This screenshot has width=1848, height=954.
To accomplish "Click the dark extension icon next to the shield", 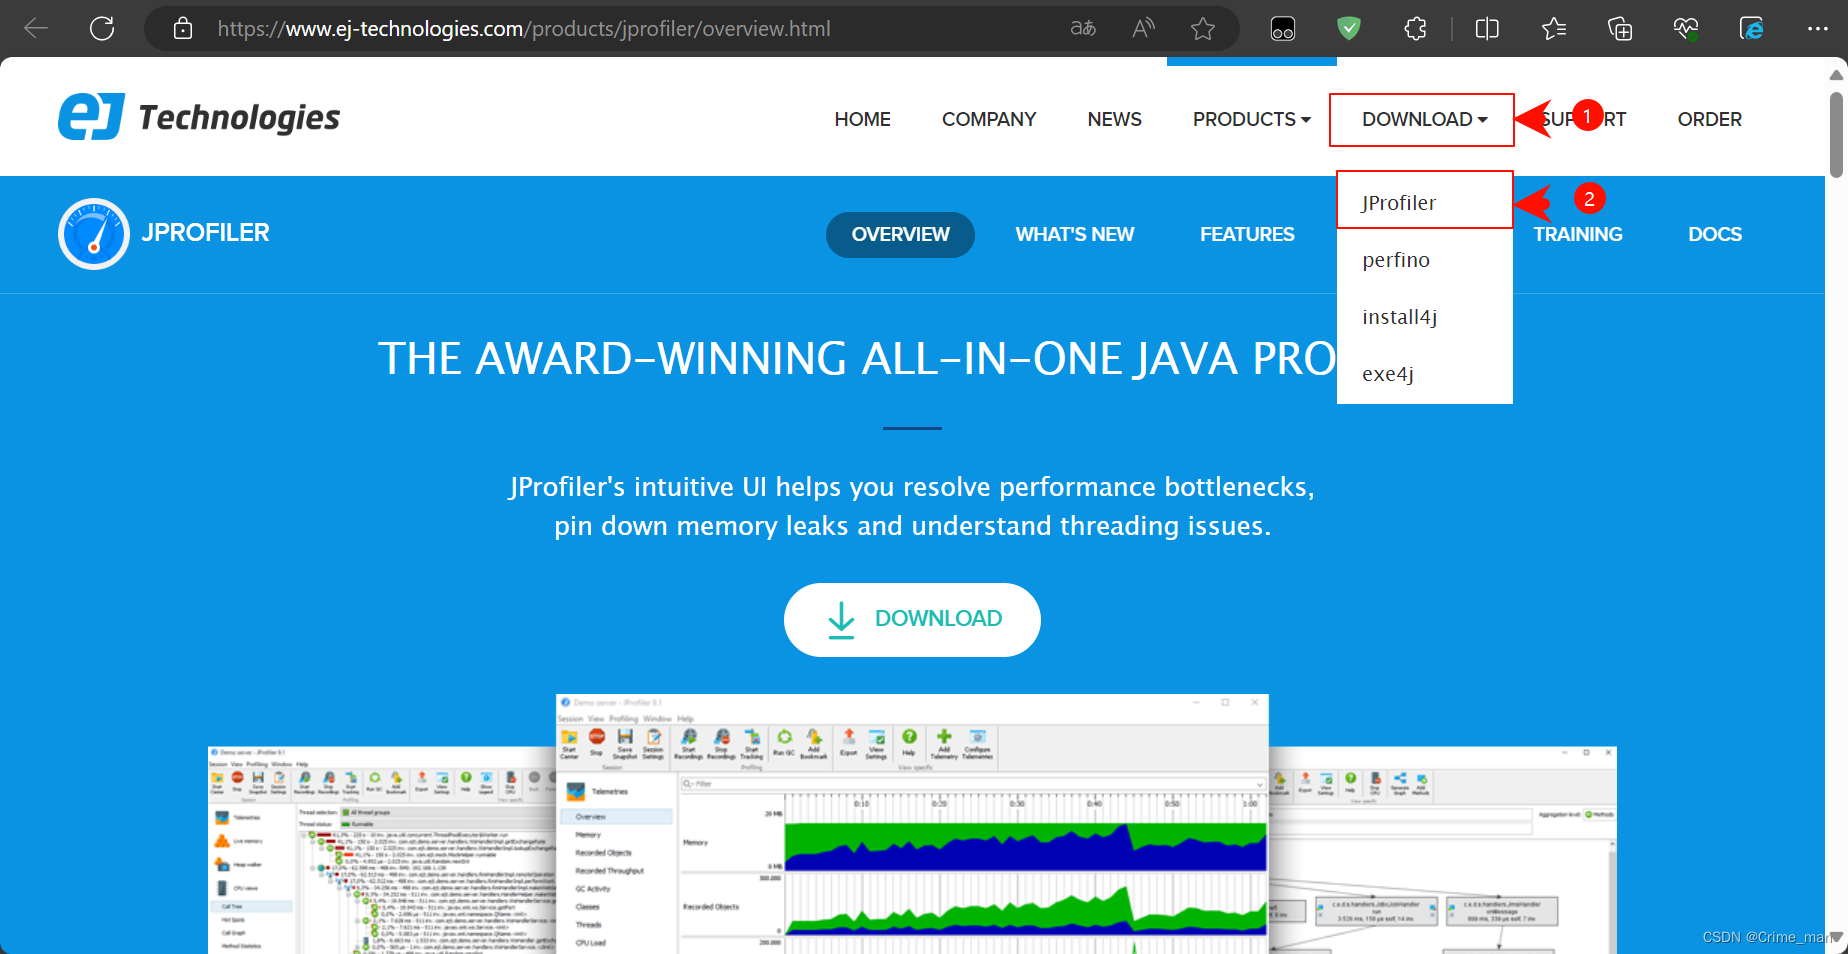I will tap(1283, 29).
